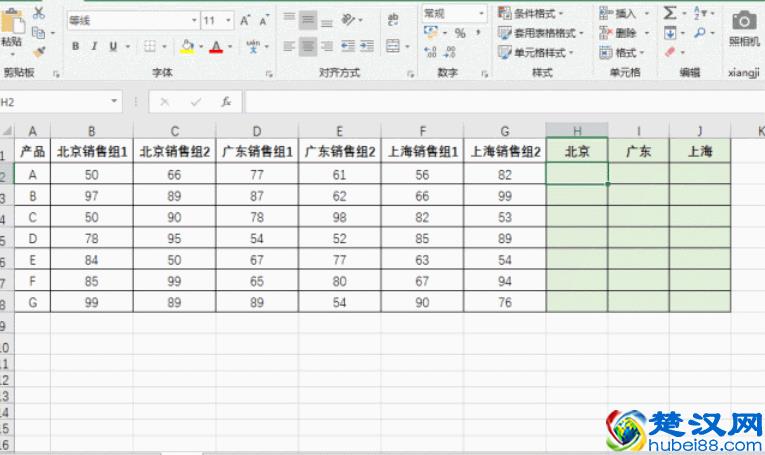
Task: Open the 格式 format cells menu
Action: pyautogui.click(x=622, y=52)
